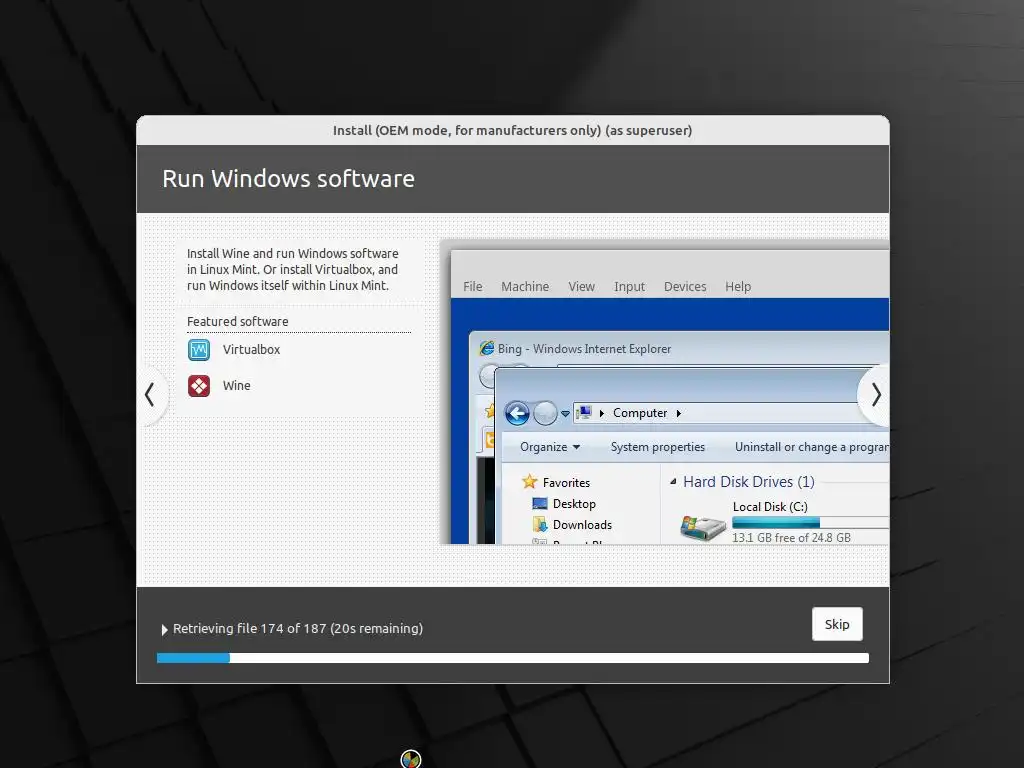Click Uninstall or change a program
The width and height of the screenshot is (1024, 768).
coord(812,447)
